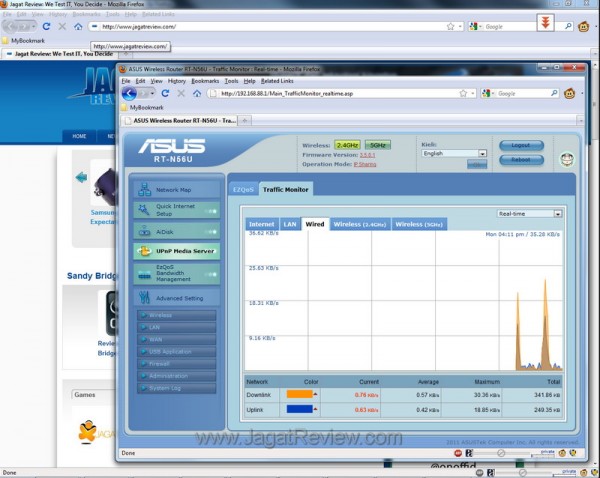Open the language dropdown showing English
This screenshot has height=478, width=600.
tap(454, 153)
